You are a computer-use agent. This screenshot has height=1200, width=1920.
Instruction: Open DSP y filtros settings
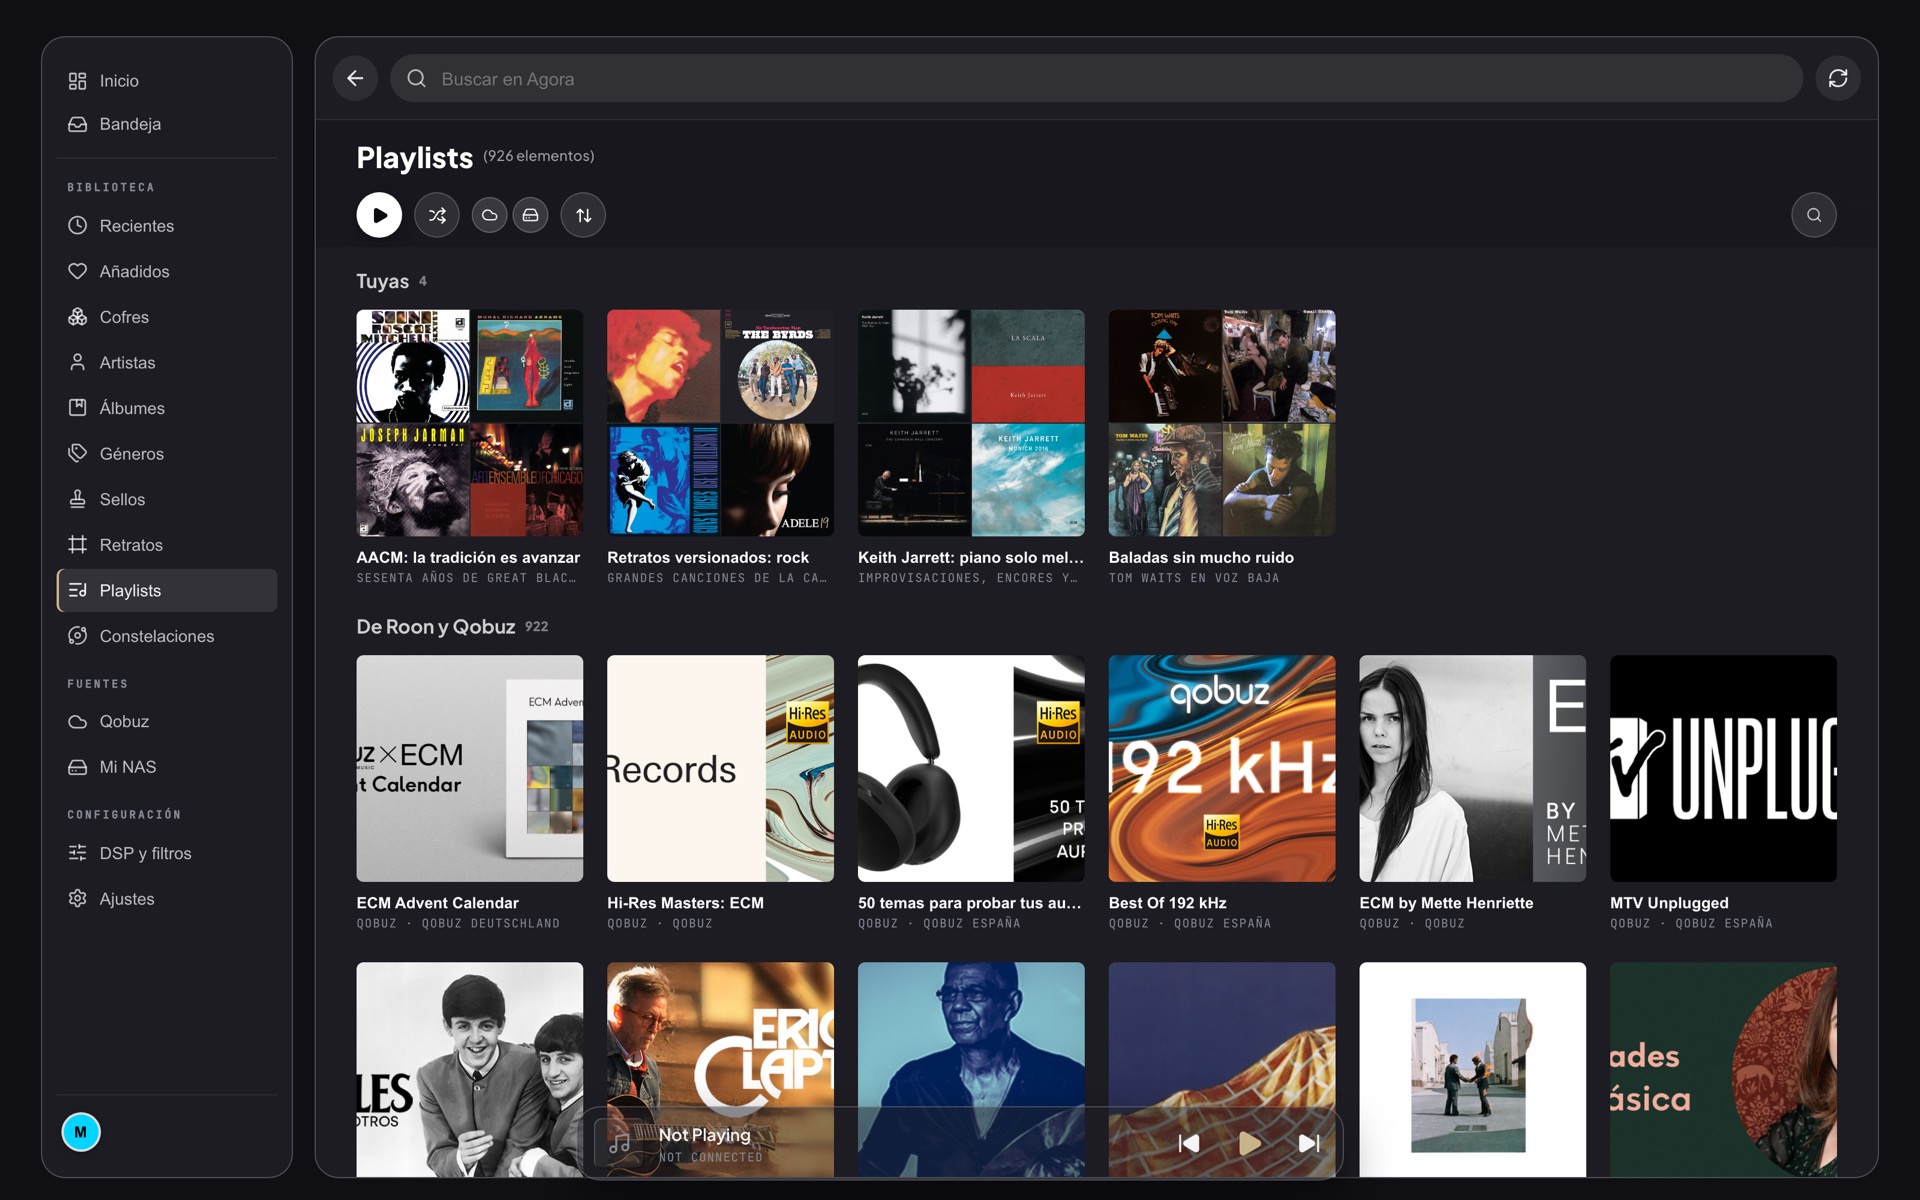pyautogui.click(x=167, y=853)
